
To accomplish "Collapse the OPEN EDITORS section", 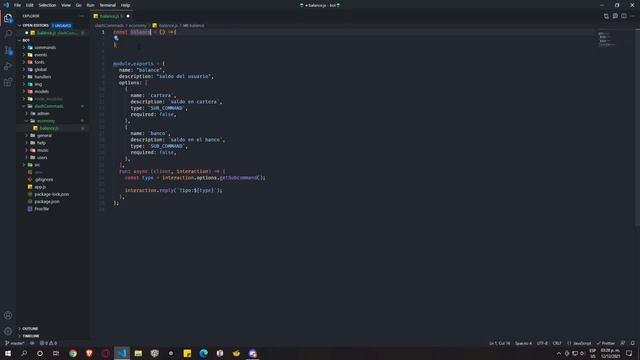I will pyautogui.click(x=53, y=25).
